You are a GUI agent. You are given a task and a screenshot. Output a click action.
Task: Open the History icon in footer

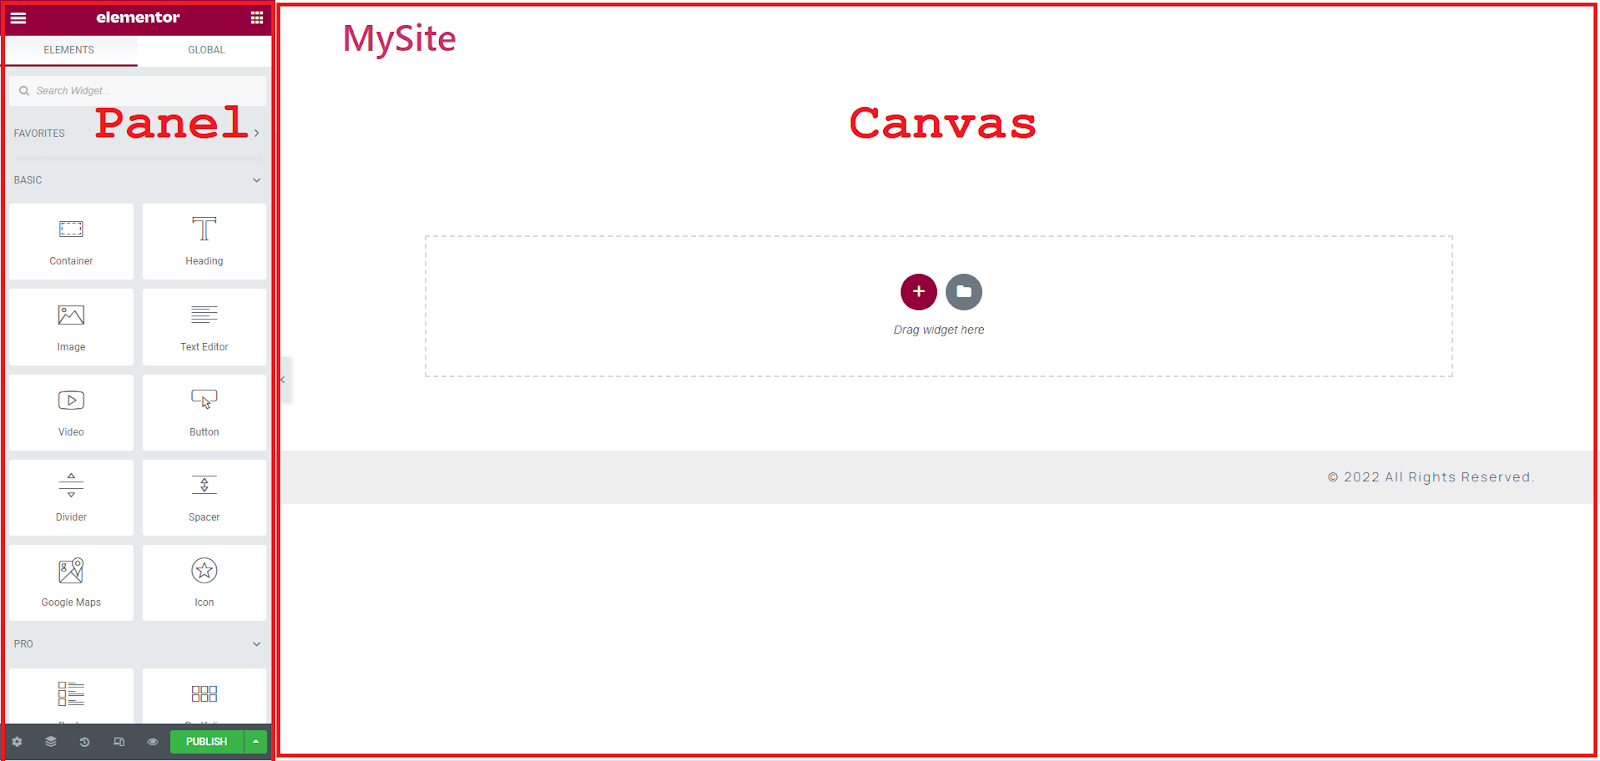[x=85, y=742]
